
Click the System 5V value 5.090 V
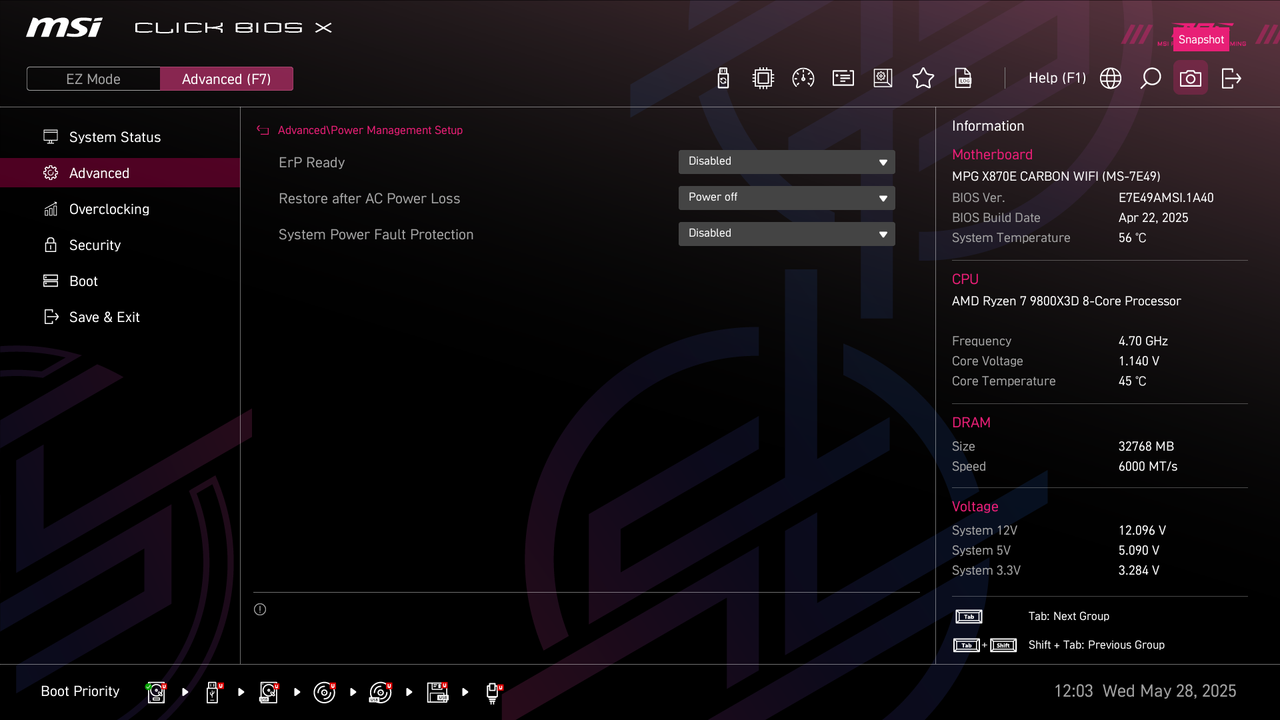pos(1139,551)
